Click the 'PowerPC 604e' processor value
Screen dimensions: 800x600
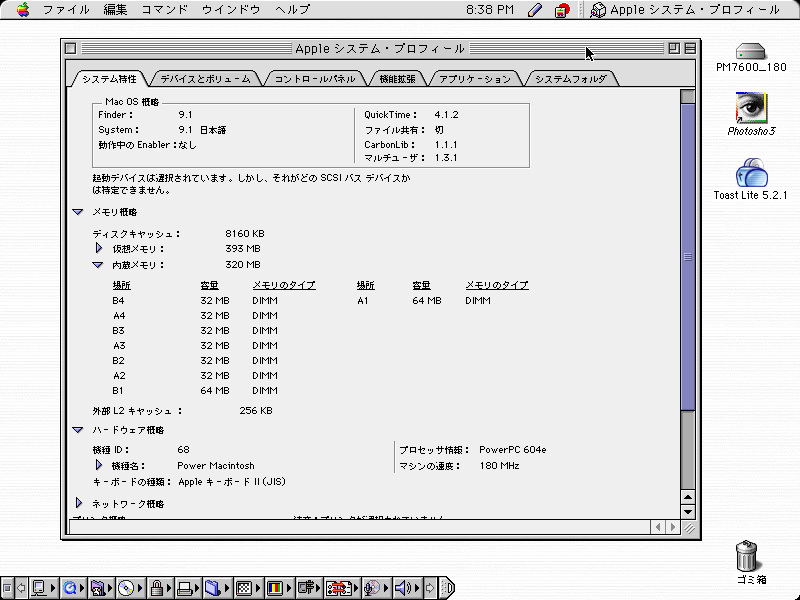(512, 449)
